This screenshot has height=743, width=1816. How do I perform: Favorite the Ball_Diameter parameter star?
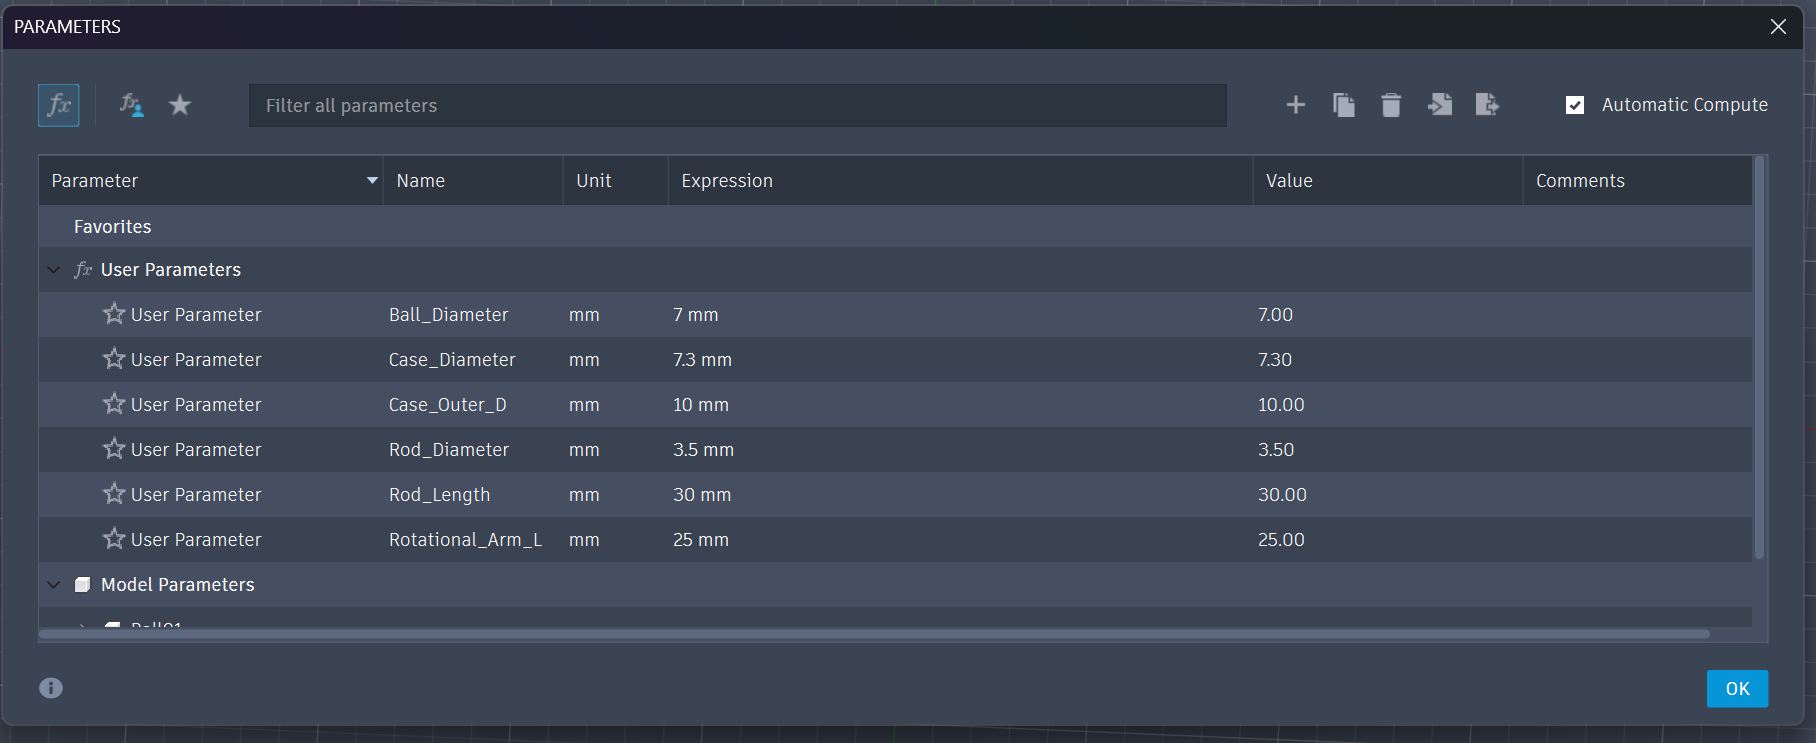pos(114,314)
